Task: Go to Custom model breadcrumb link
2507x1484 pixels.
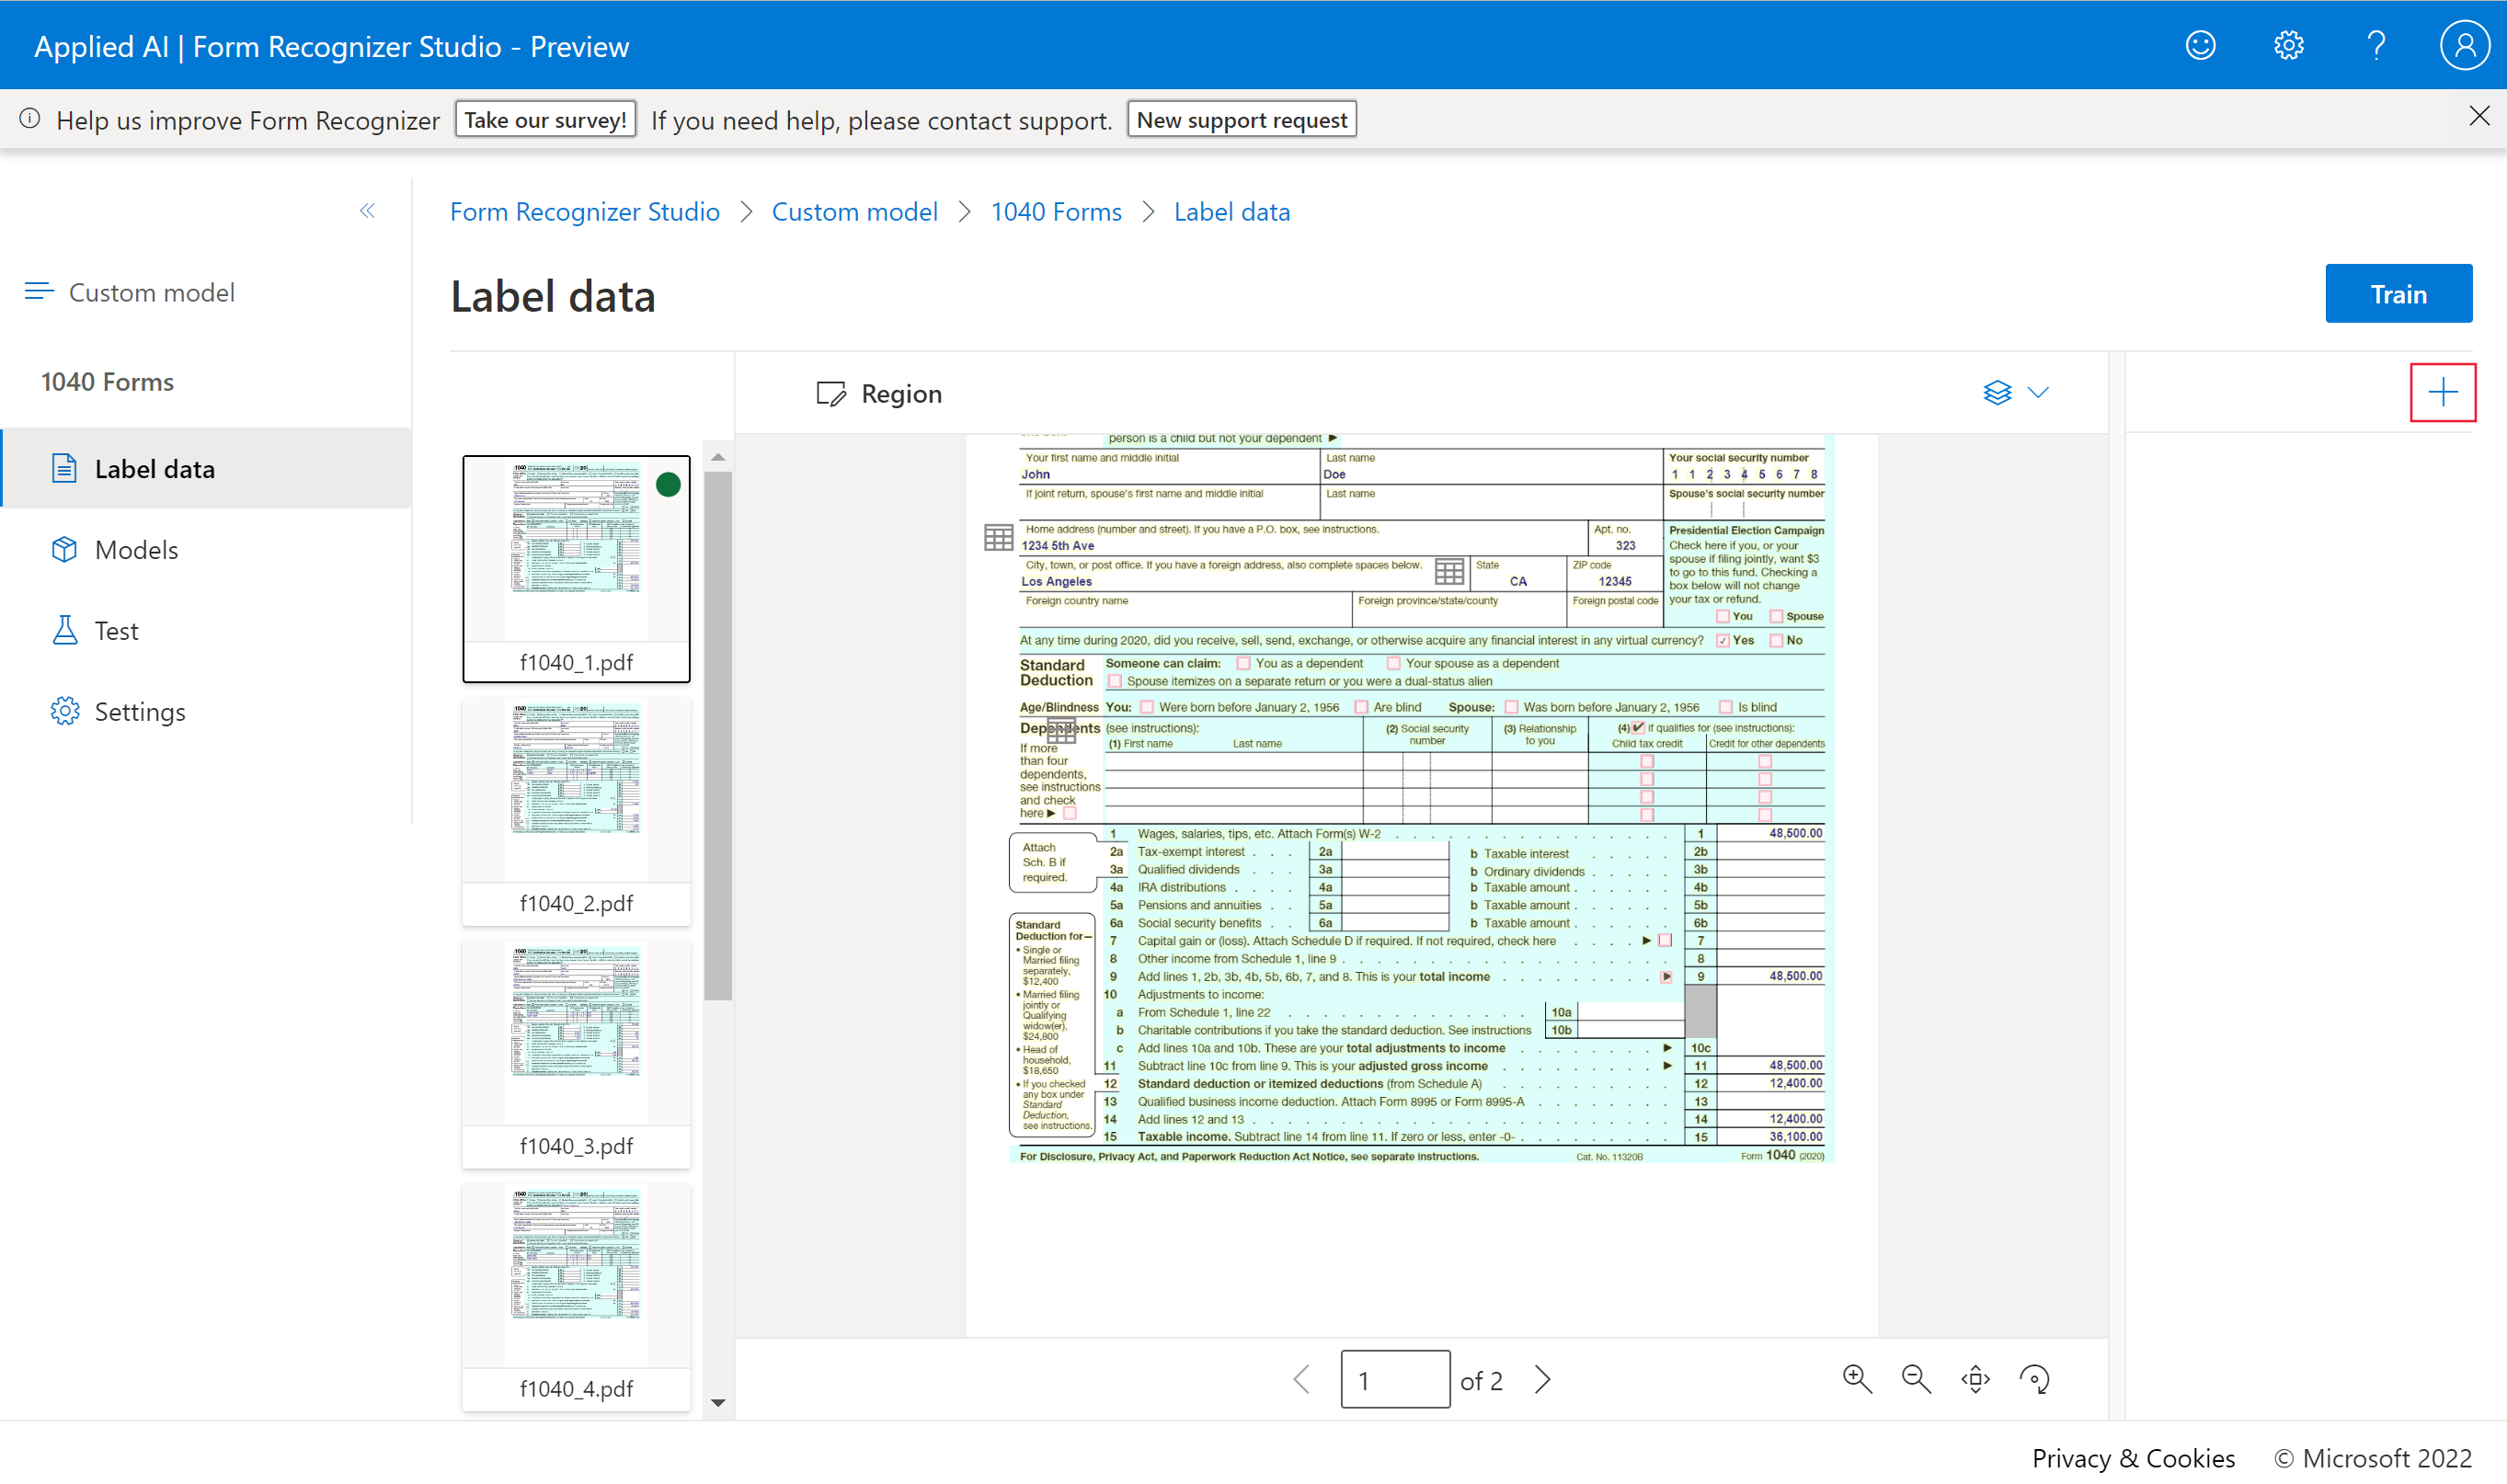Action: click(854, 211)
